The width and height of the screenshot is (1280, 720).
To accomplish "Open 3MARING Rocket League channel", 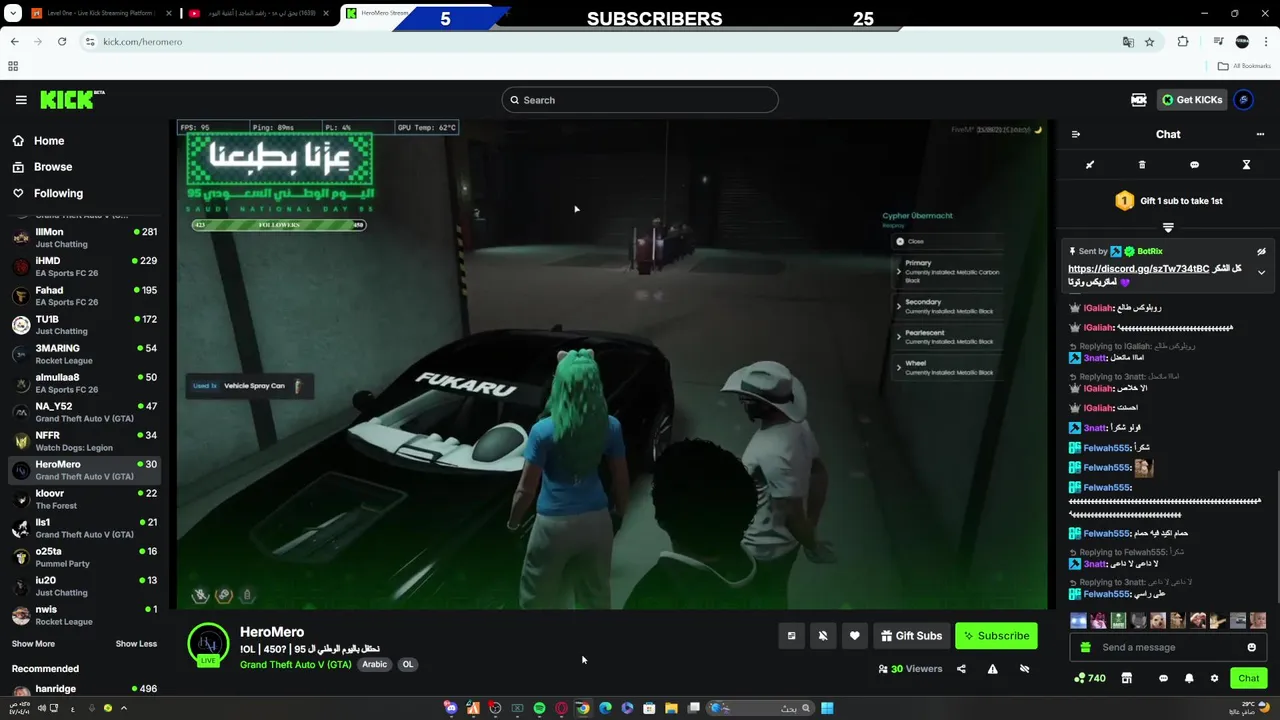I will [84, 354].
